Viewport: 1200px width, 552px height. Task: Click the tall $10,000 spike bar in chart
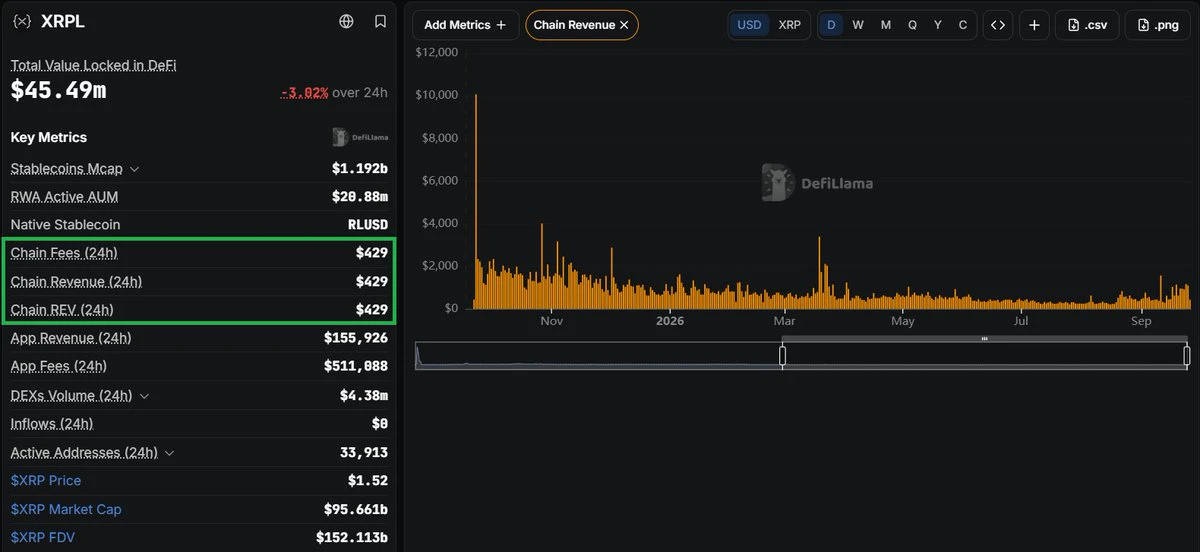(x=475, y=200)
